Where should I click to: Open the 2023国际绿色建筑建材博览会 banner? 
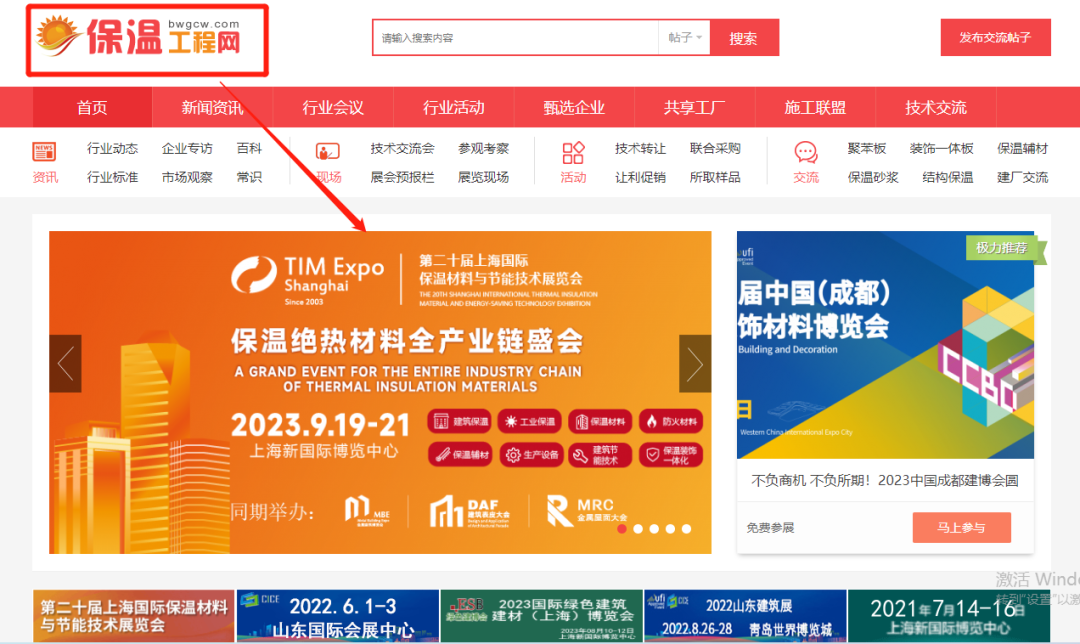[x=541, y=616]
